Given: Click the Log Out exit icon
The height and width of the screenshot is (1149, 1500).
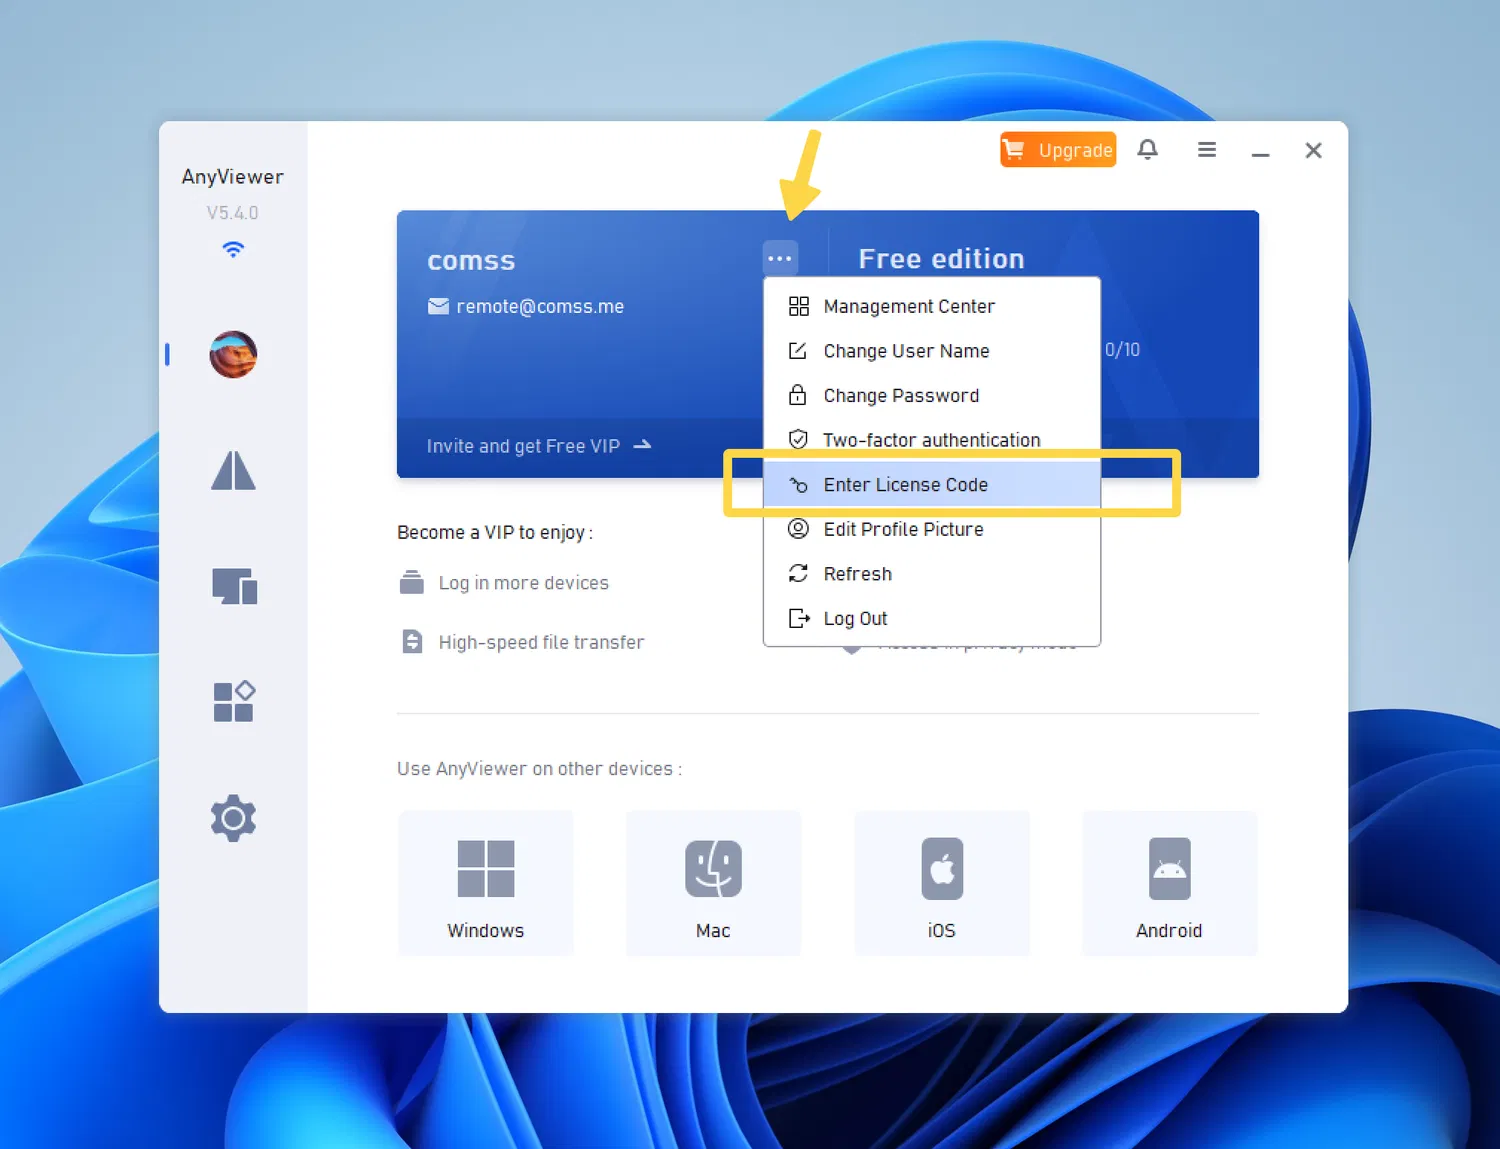Looking at the screenshot, I should (799, 618).
